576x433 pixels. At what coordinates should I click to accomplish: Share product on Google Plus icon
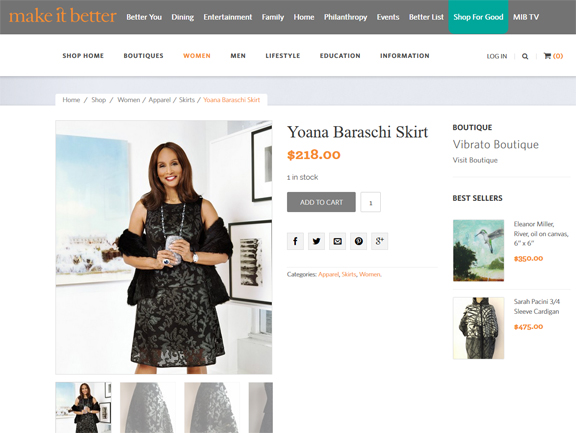pyautogui.click(x=379, y=241)
